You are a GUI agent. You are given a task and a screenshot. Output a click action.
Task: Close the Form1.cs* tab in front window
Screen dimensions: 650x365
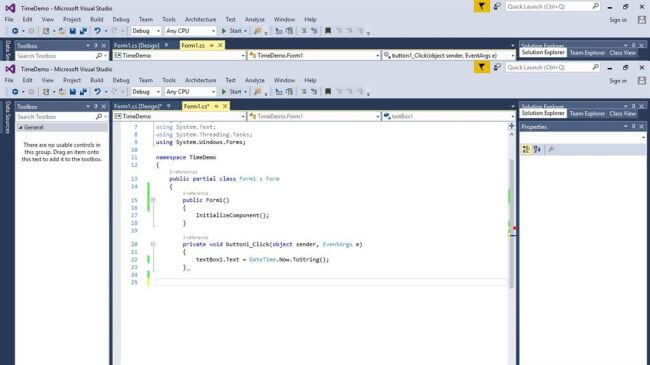click(x=225, y=106)
